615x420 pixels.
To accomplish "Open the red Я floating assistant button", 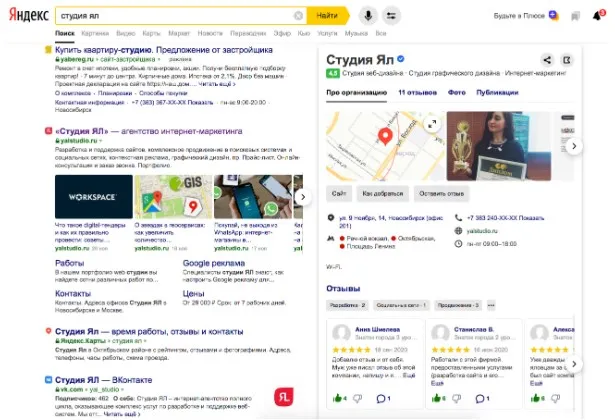I will tap(284, 397).
